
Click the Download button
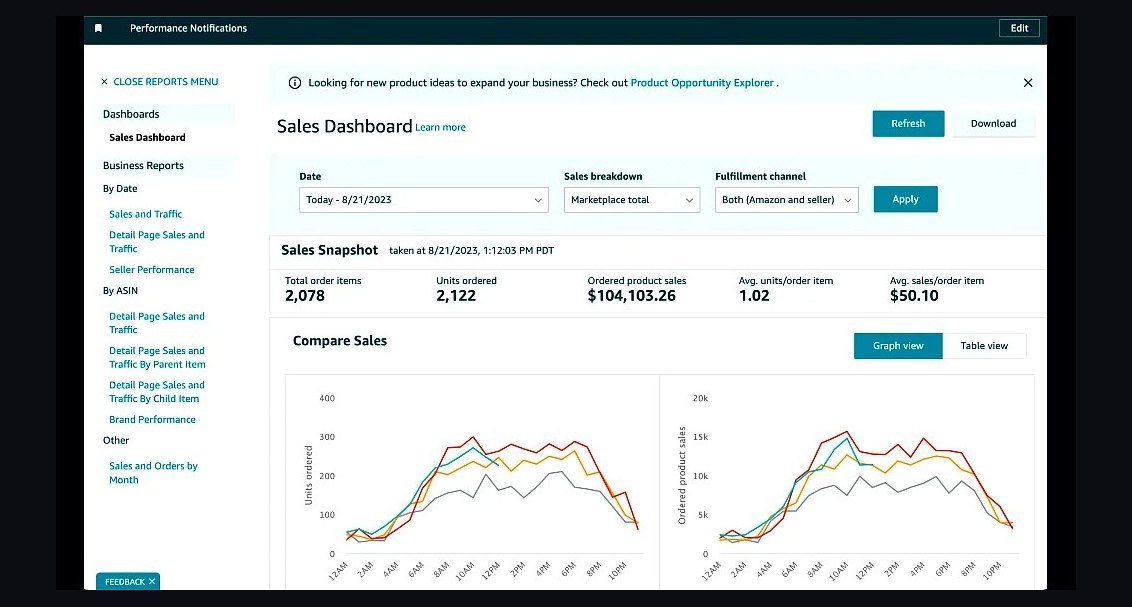tap(993, 123)
